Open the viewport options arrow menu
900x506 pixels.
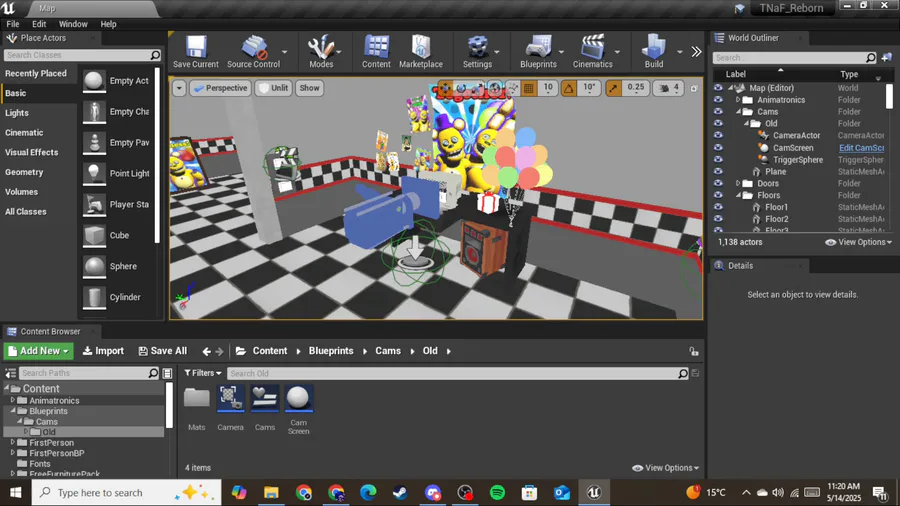pos(179,88)
